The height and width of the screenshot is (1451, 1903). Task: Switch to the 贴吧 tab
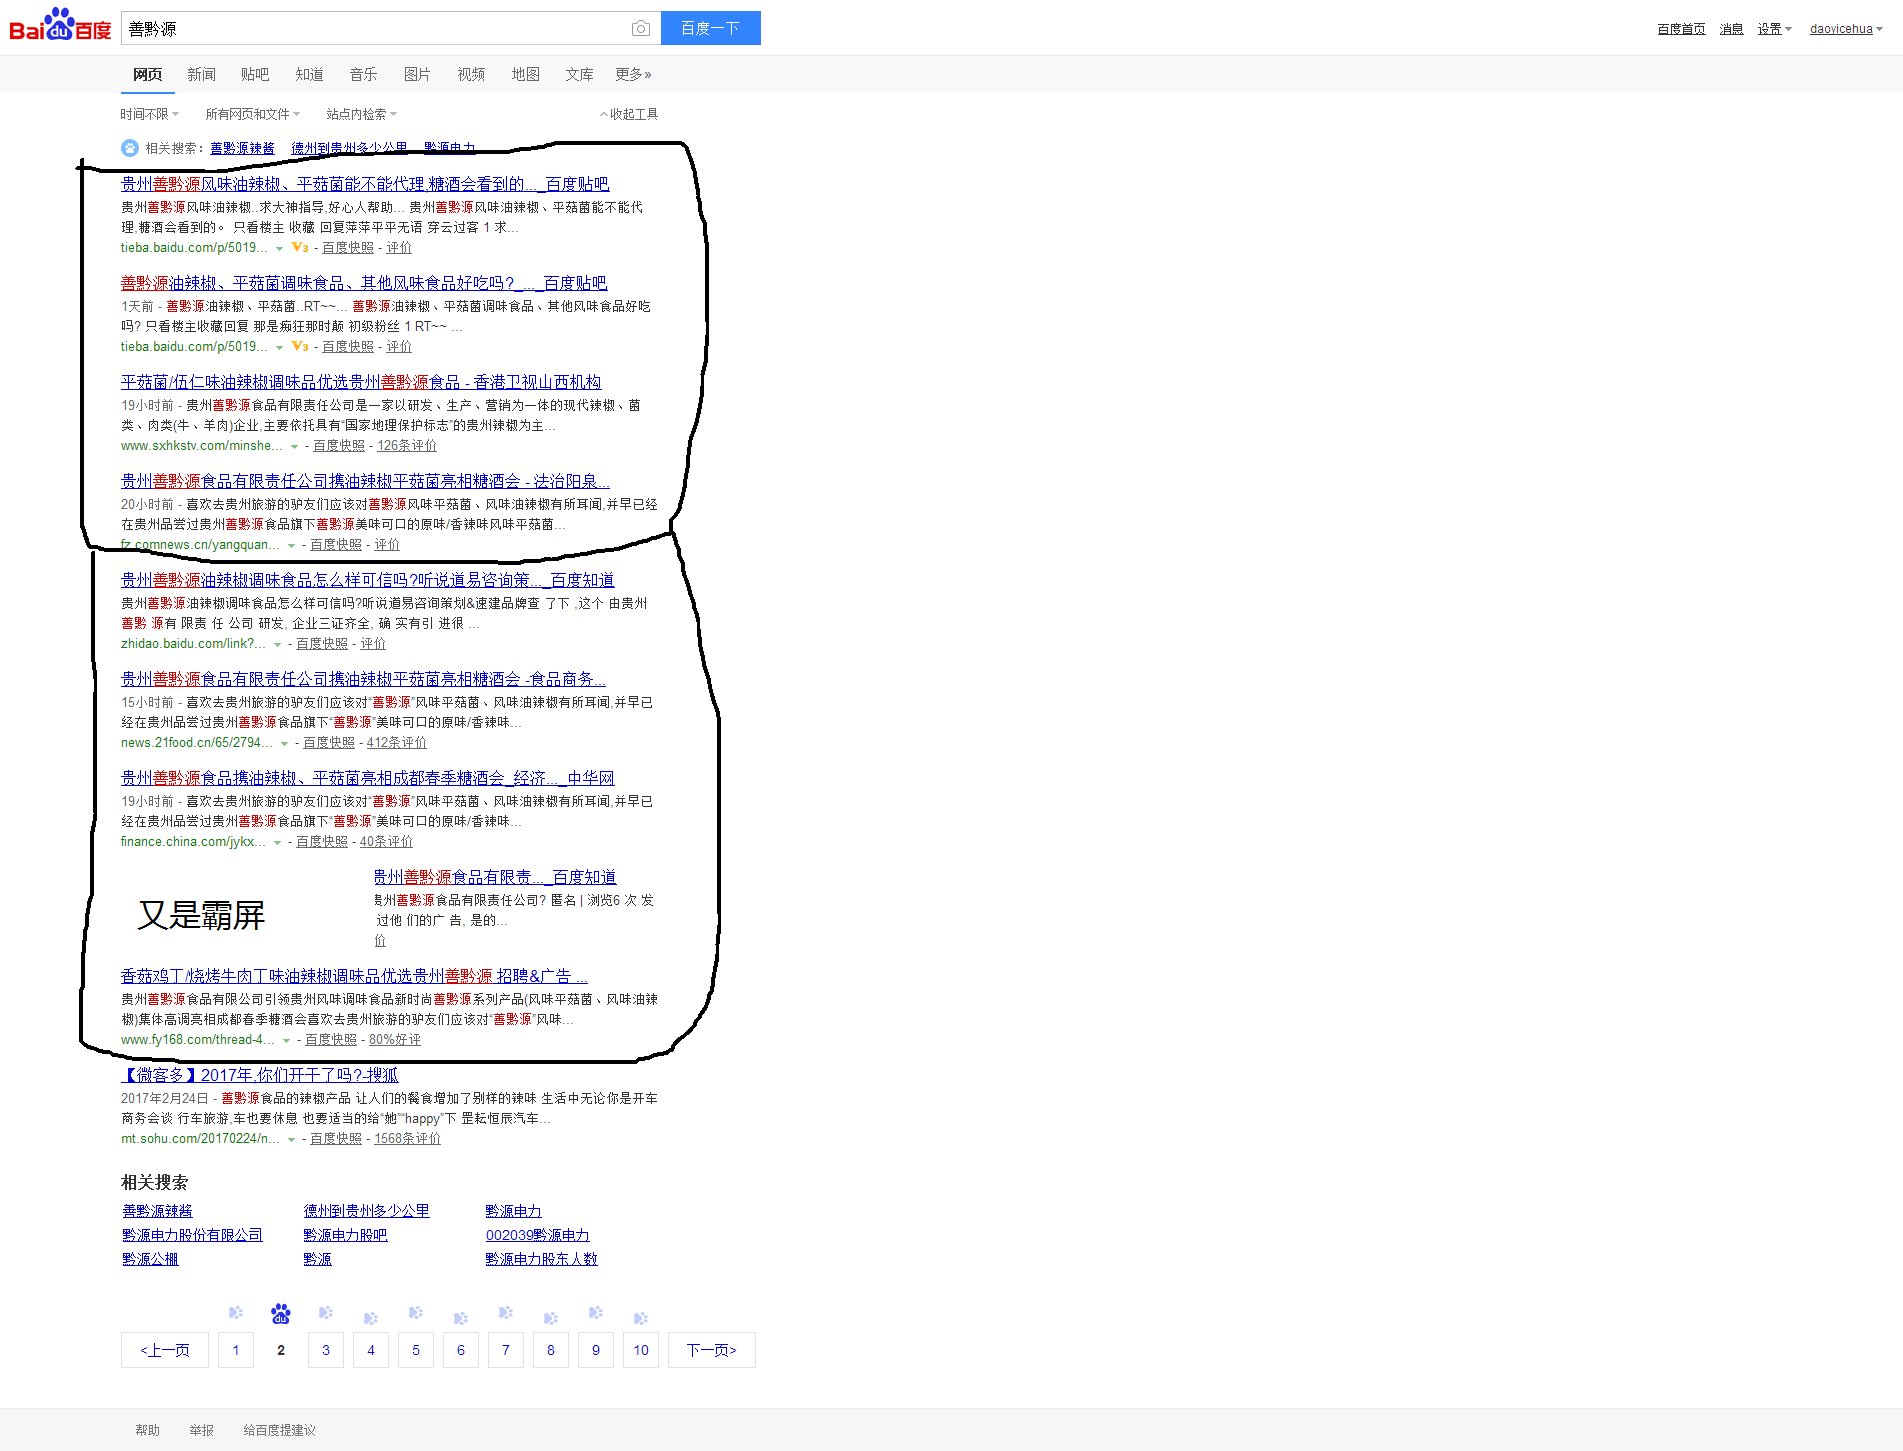click(x=255, y=74)
